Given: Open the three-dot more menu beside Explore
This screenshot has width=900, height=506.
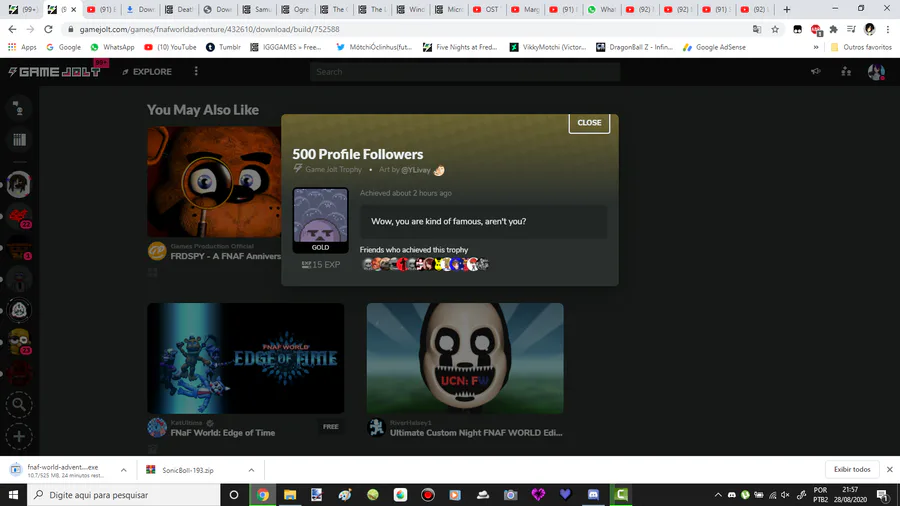Looking at the screenshot, I should (x=196, y=71).
